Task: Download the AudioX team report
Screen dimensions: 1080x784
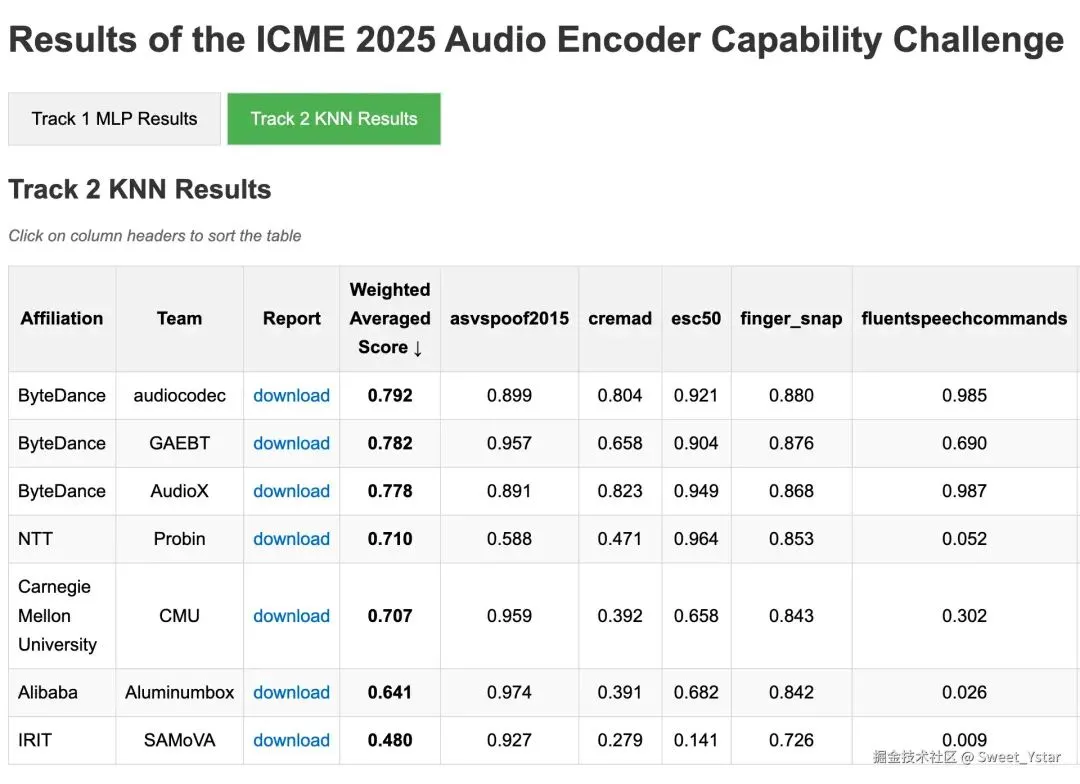Action: click(x=291, y=491)
